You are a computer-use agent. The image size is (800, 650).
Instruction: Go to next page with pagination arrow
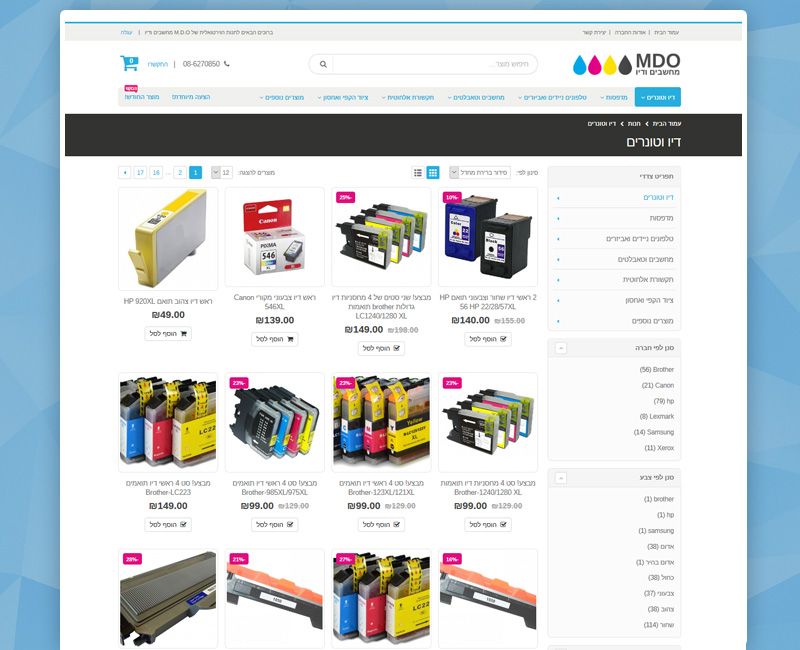tap(124, 172)
